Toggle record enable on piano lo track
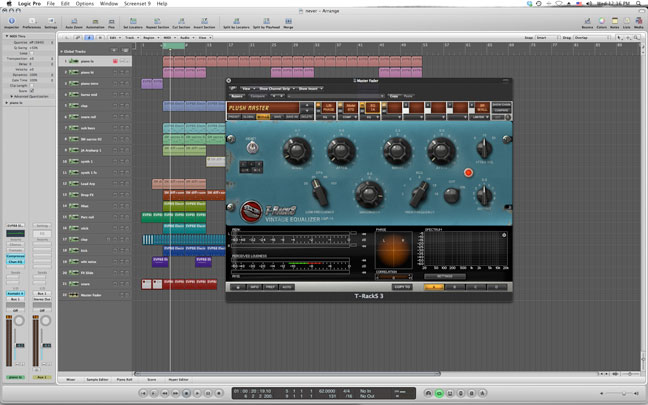Image resolution: width=648 pixels, height=405 pixels. [x=115, y=61]
